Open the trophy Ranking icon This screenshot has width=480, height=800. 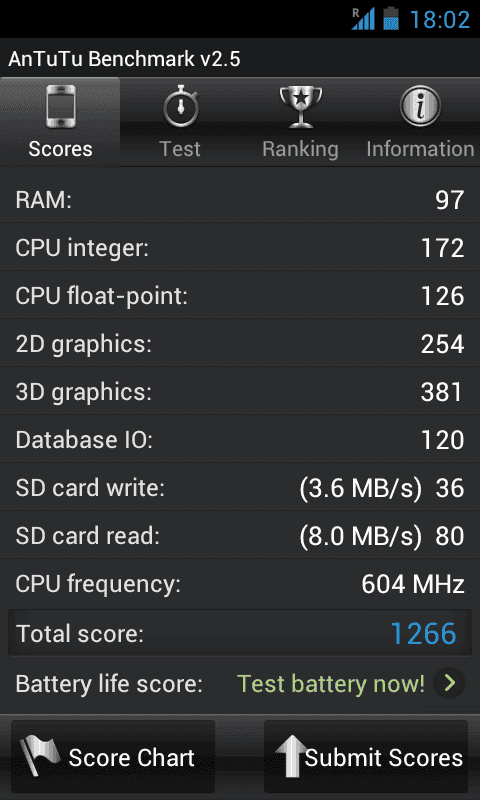(301, 107)
